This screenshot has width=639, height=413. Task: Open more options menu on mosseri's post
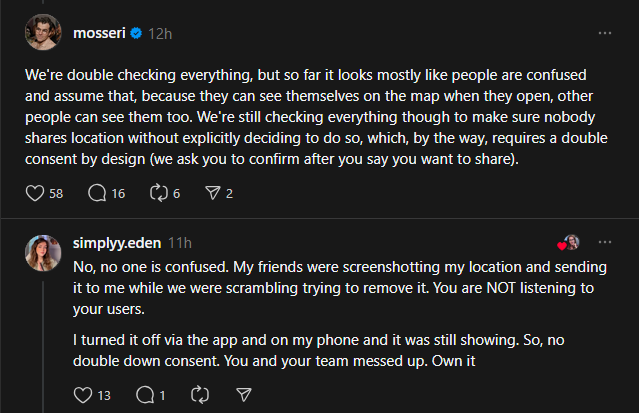click(x=604, y=32)
